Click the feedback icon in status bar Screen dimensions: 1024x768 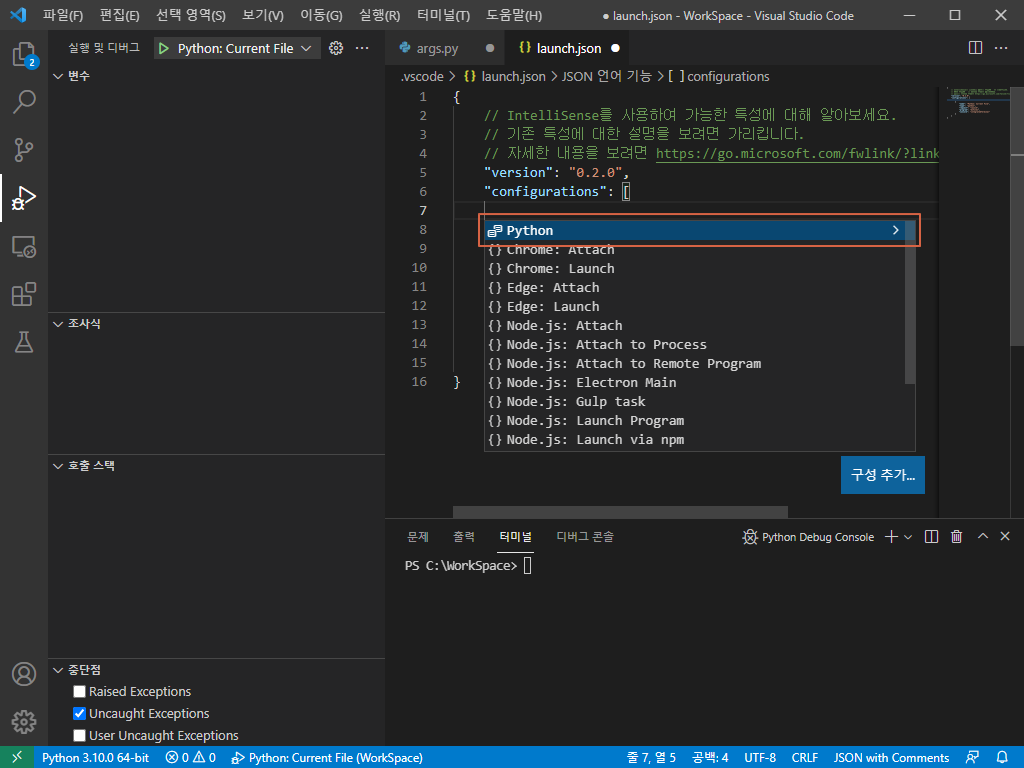972,757
